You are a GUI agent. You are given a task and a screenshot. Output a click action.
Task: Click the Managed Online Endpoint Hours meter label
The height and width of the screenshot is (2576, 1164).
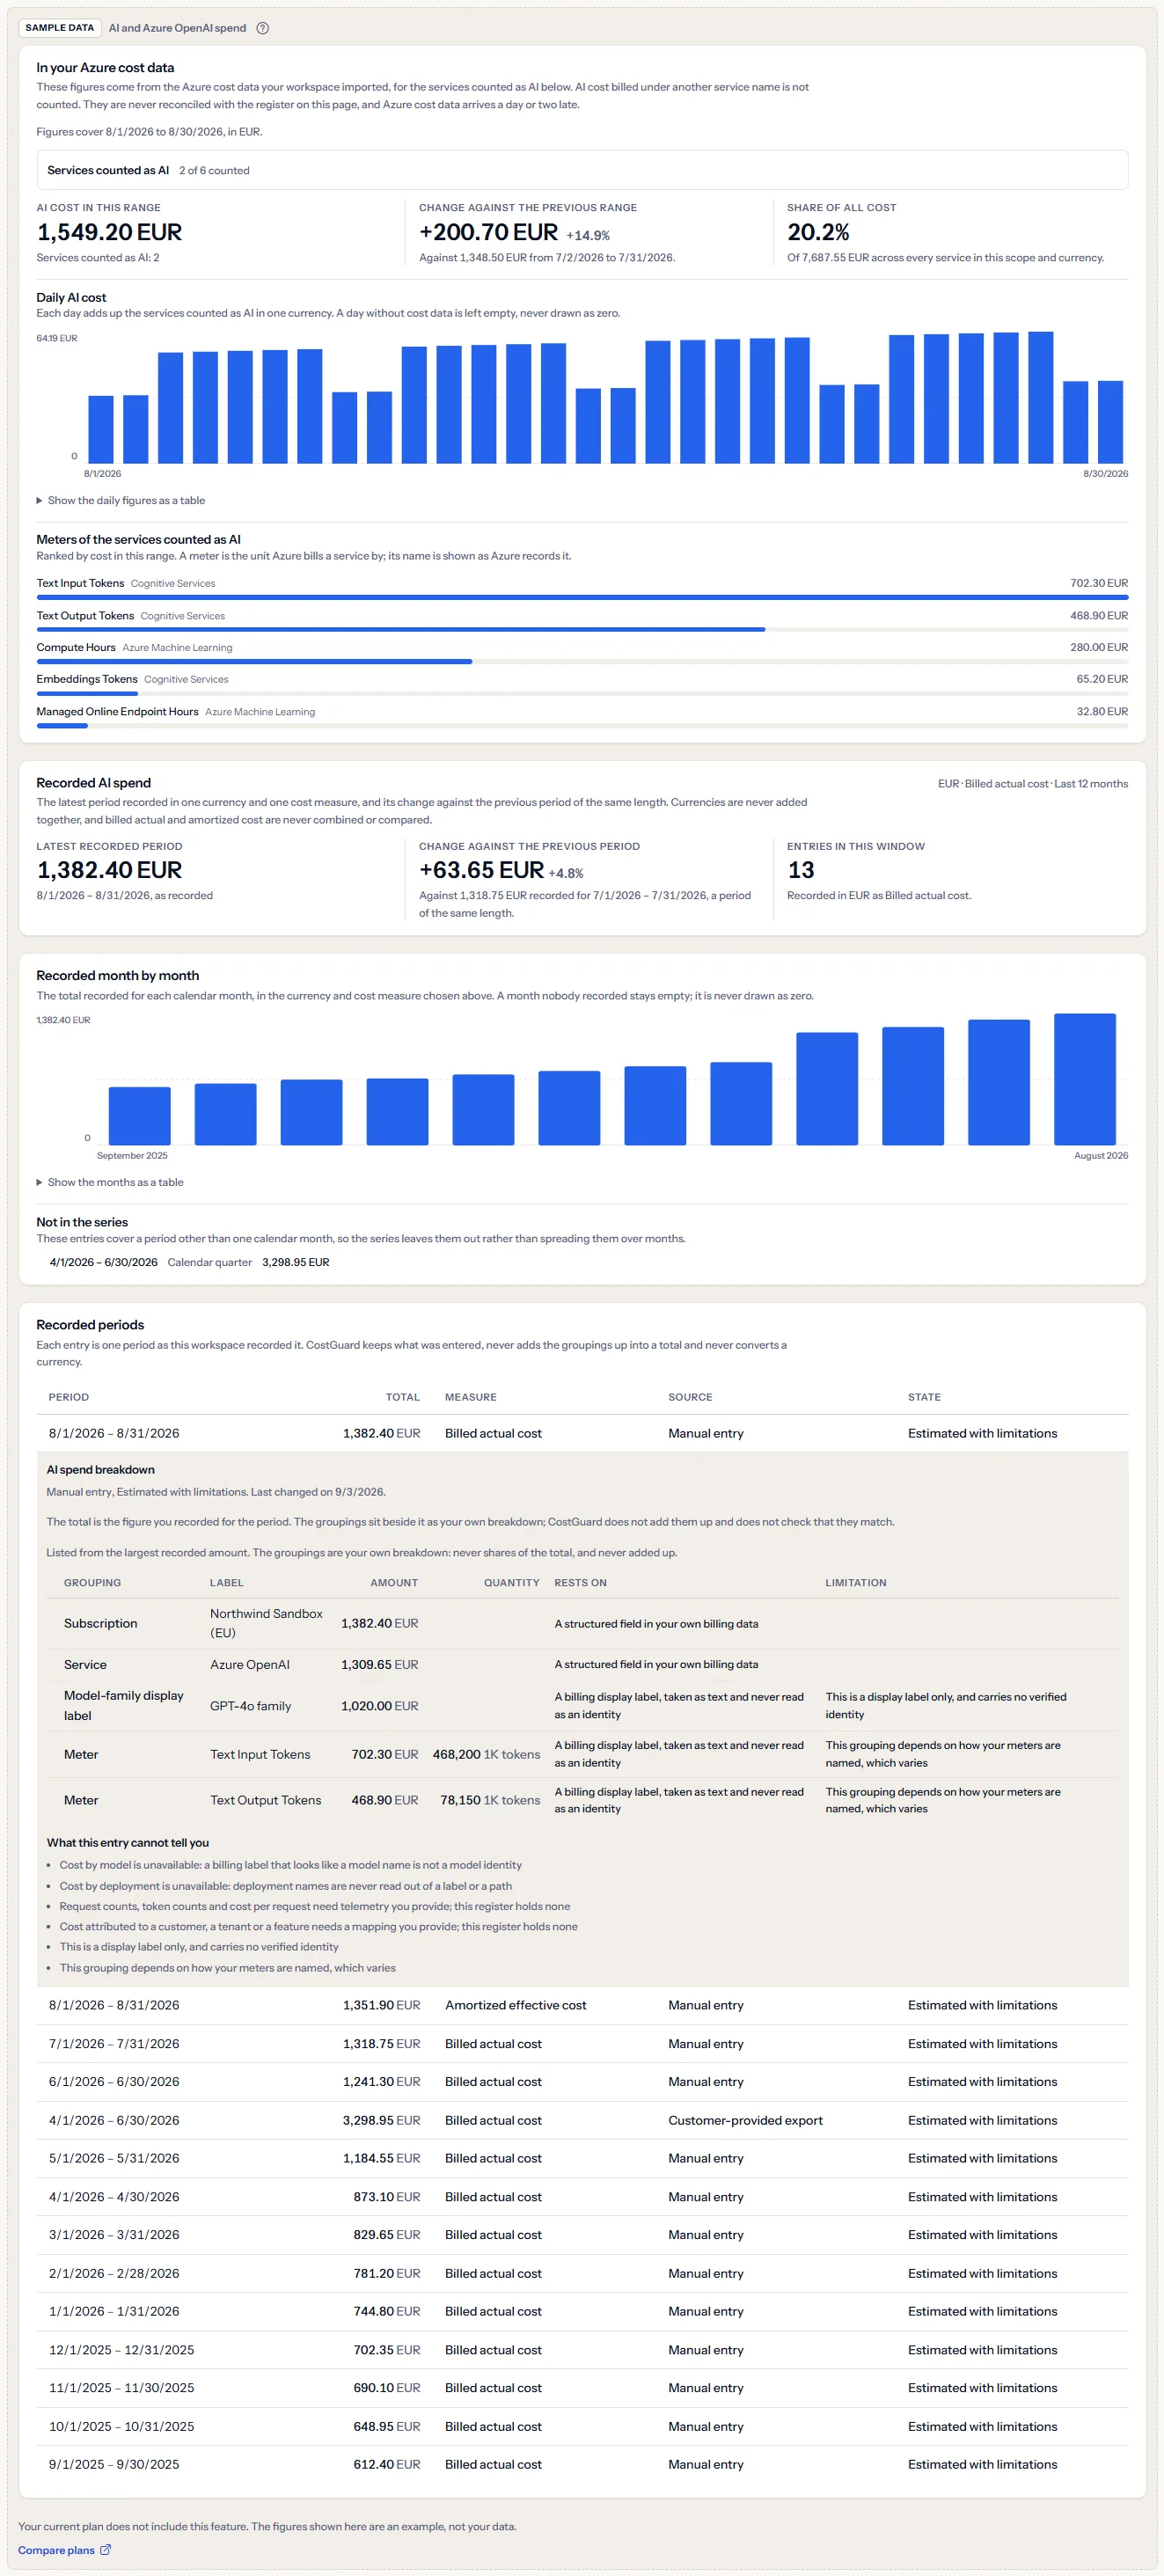(117, 712)
